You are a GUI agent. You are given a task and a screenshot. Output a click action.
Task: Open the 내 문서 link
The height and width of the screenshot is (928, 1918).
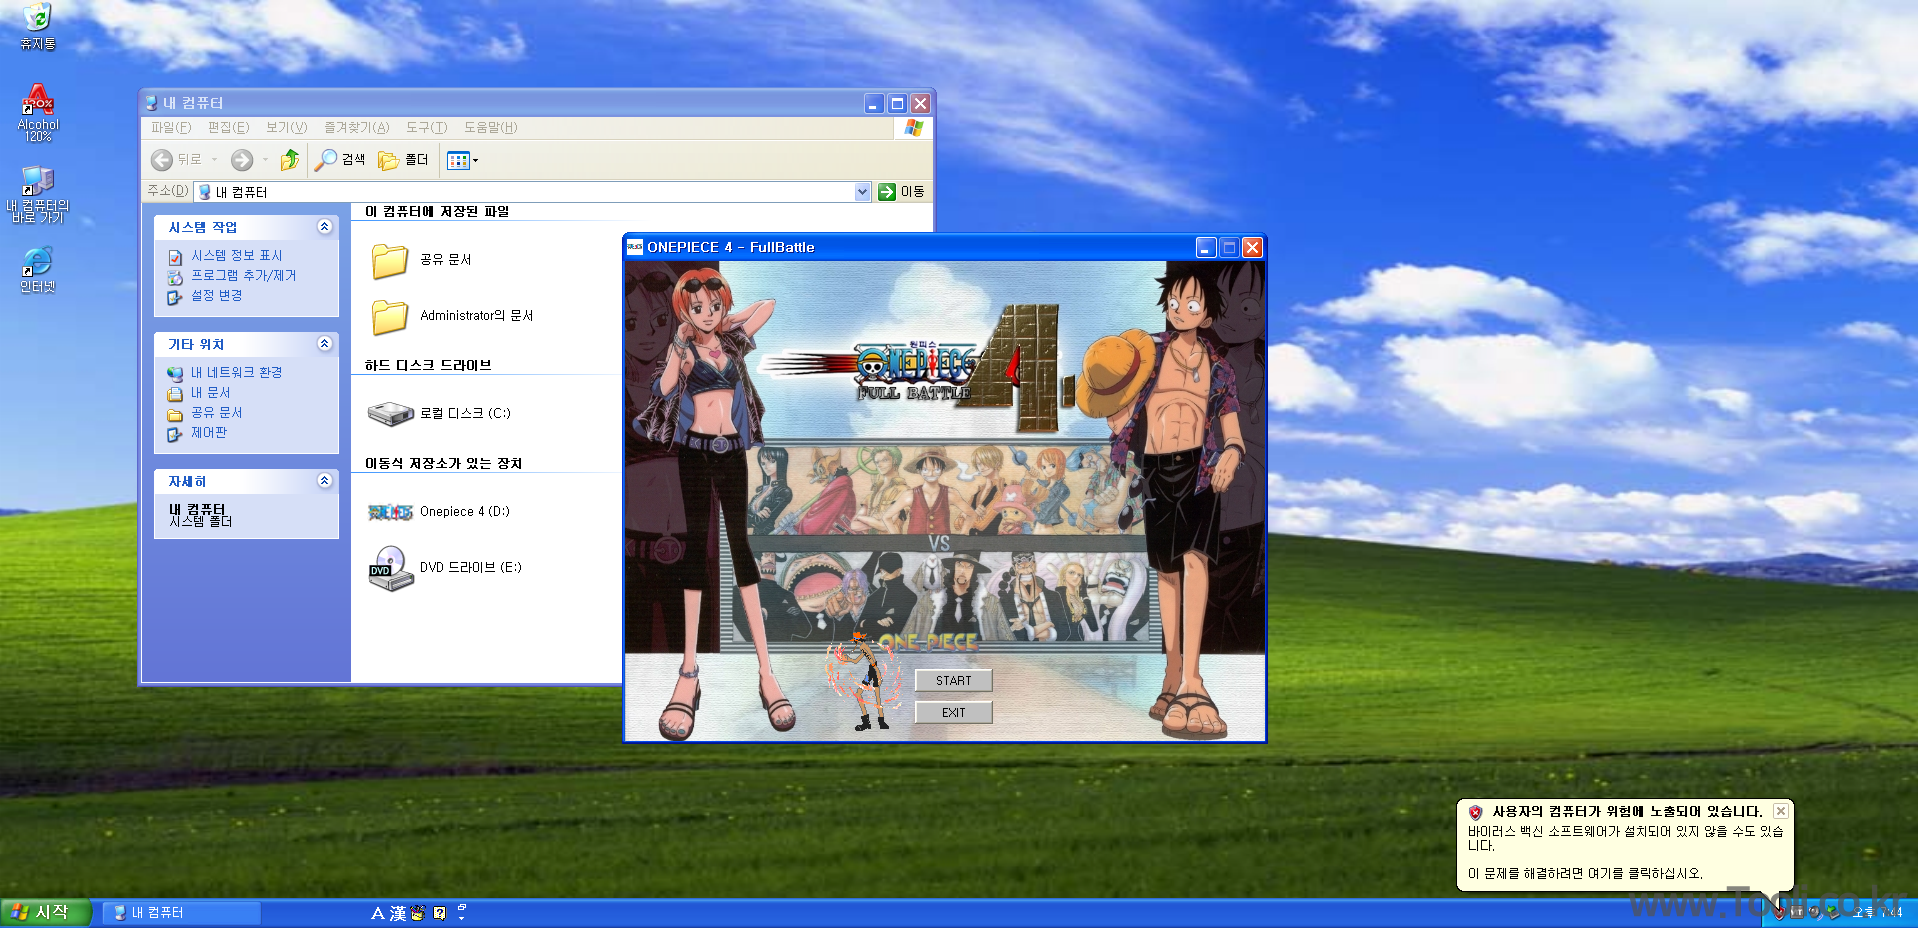point(210,393)
